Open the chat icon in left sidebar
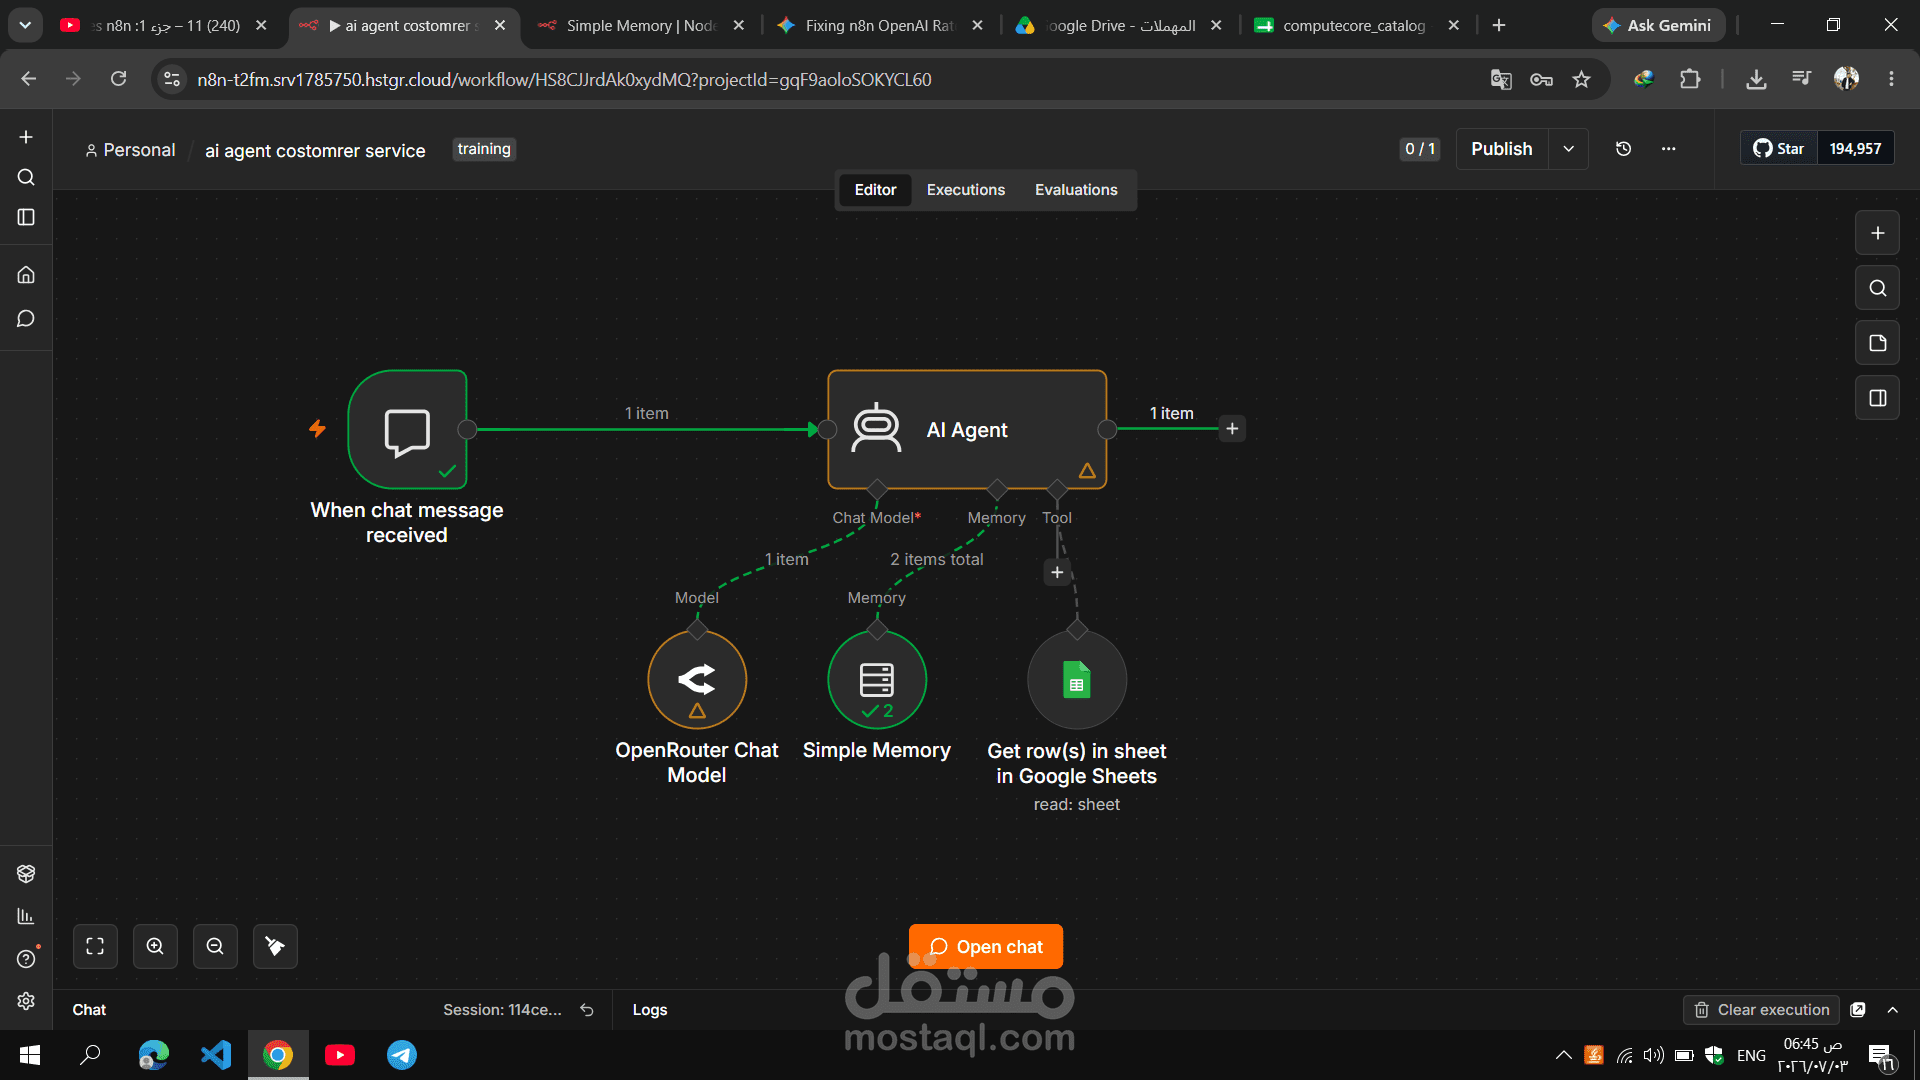This screenshot has height=1080, width=1920. click(x=26, y=318)
